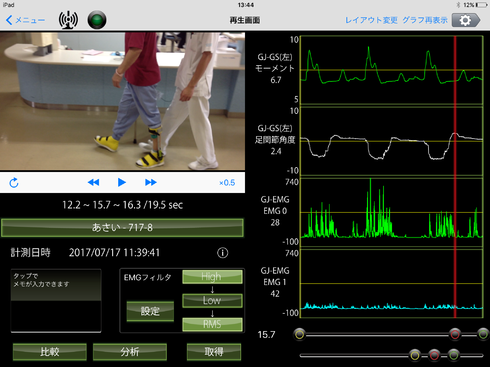Tap the 計測日時 label
This screenshot has width=490, height=367.
[30, 253]
